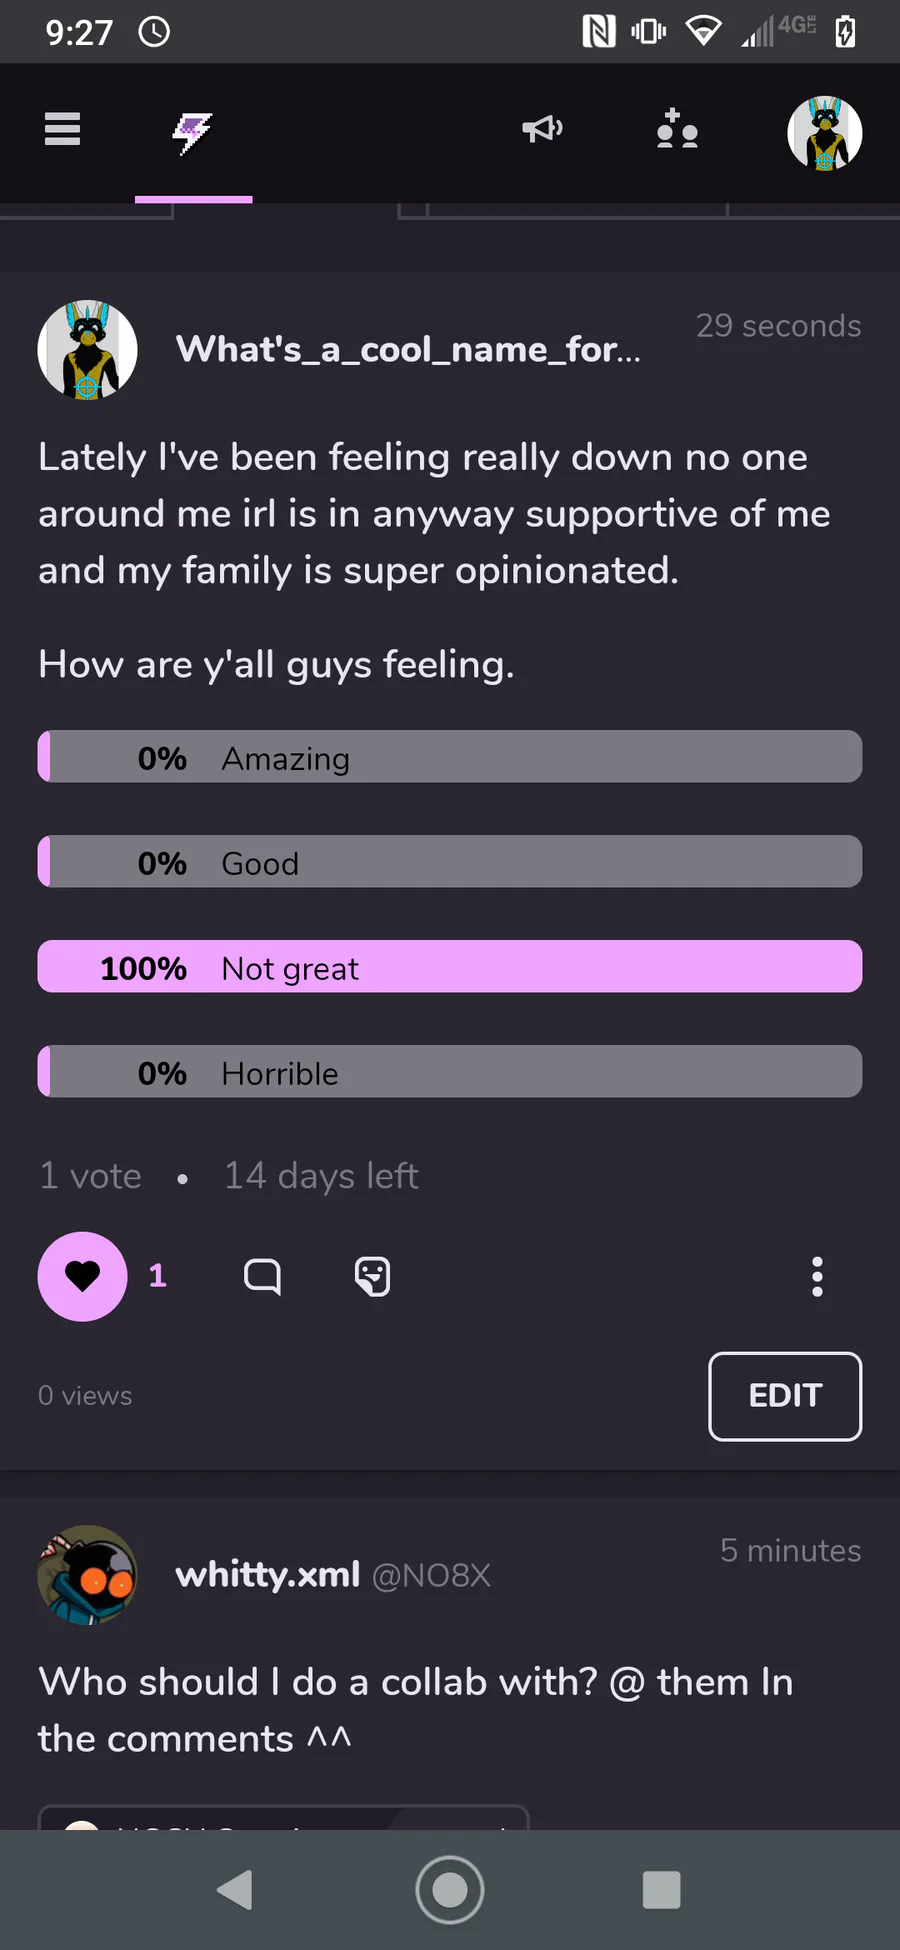Viewport: 900px width, 1950px height.
Task: Open the whitty.xml user profile link
Action: tap(268, 1575)
